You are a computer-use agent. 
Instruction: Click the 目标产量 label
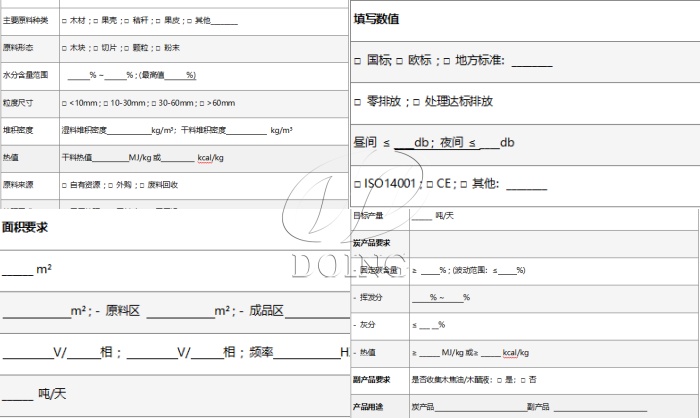(368, 216)
